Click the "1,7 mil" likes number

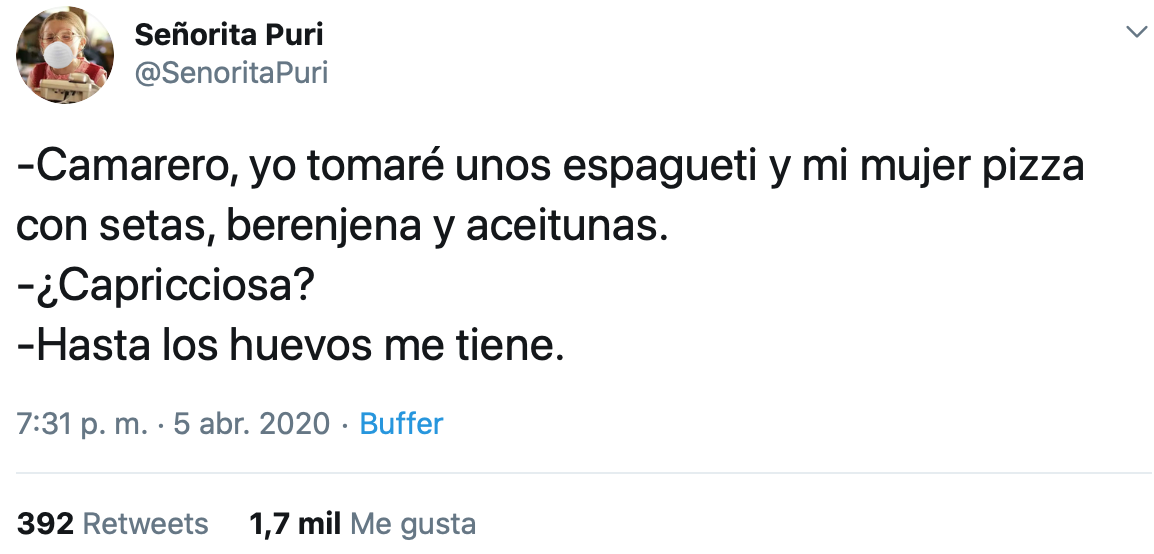(x=295, y=523)
